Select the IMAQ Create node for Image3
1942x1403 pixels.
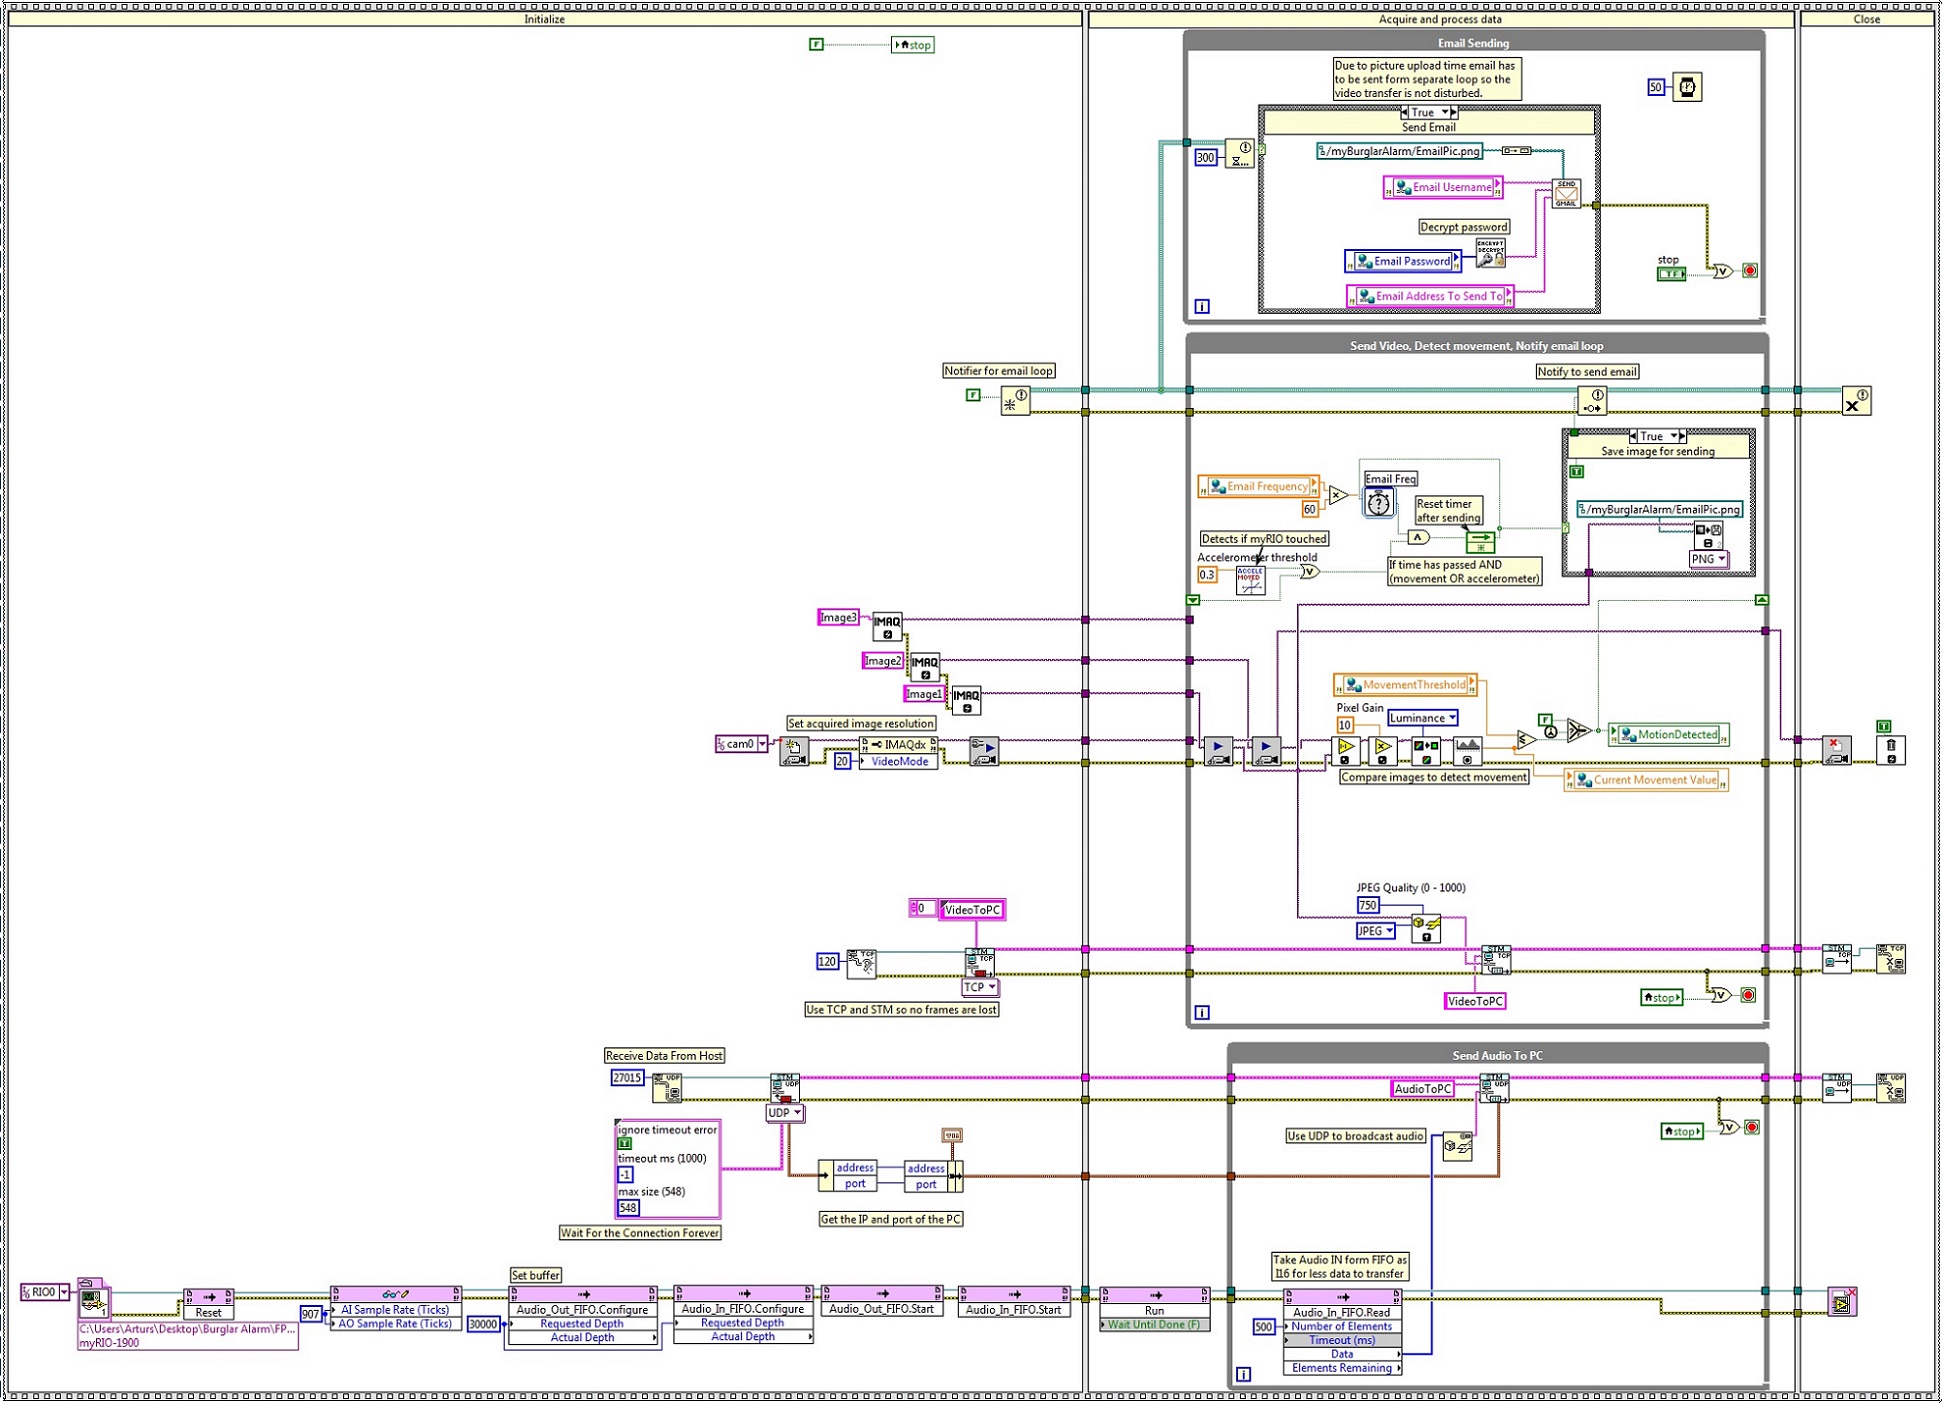coord(886,626)
